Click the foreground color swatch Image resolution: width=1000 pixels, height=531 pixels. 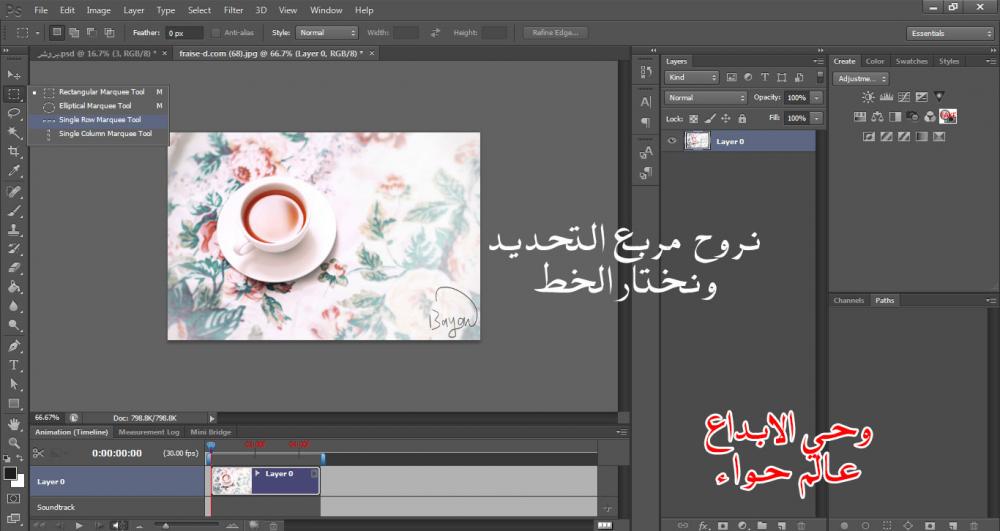[10, 472]
